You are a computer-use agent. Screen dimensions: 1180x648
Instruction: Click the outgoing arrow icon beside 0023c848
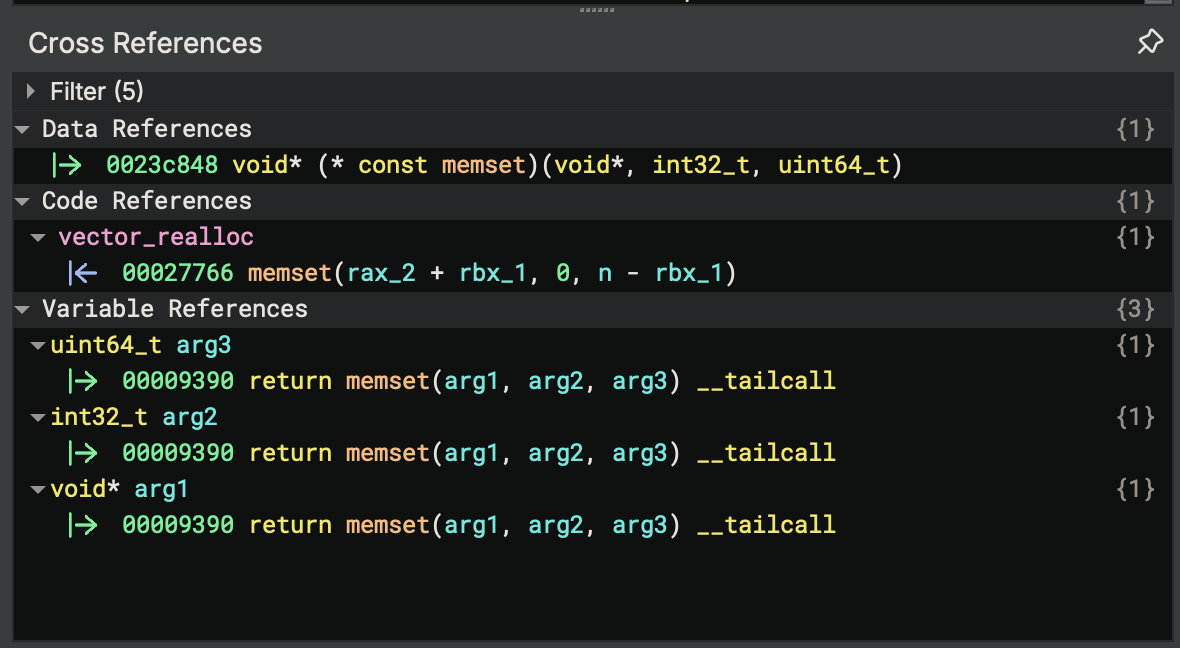tap(67, 165)
